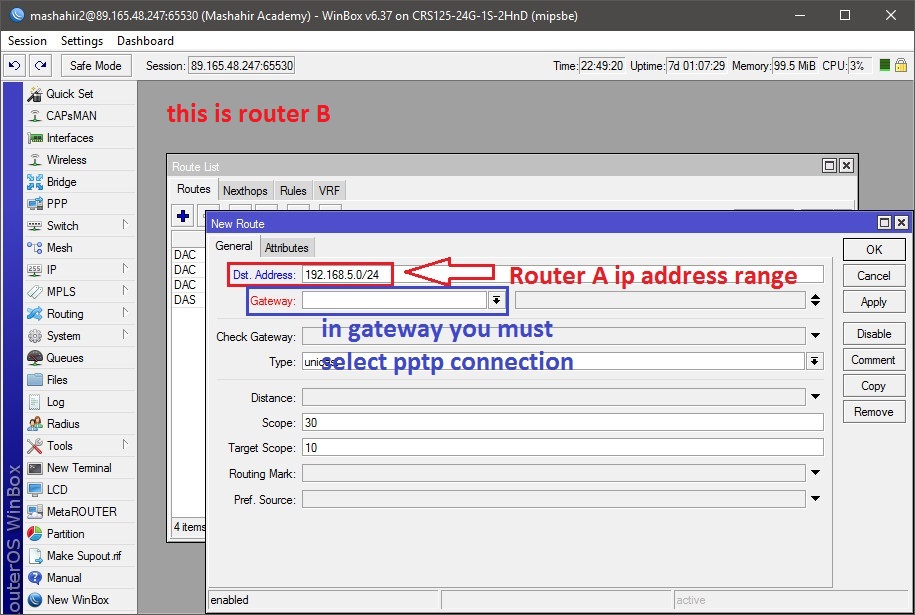Switch to Rules tab in Route List
915x615 pixels.
[x=293, y=191]
